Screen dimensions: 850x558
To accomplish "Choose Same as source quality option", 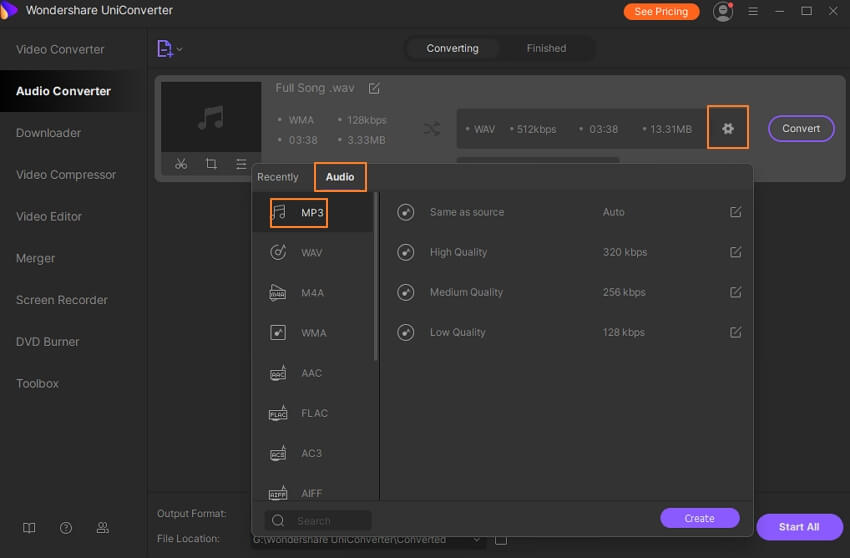I will 566,212.
